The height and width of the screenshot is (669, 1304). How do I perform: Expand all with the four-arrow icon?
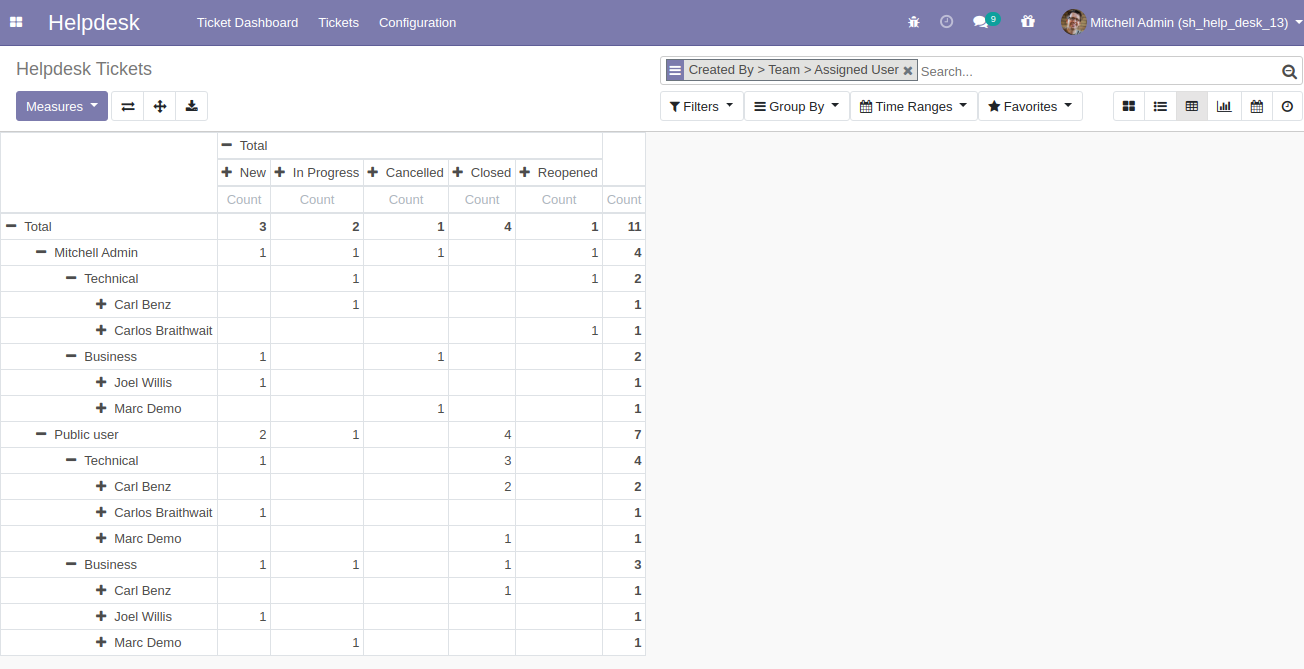tap(160, 106)
